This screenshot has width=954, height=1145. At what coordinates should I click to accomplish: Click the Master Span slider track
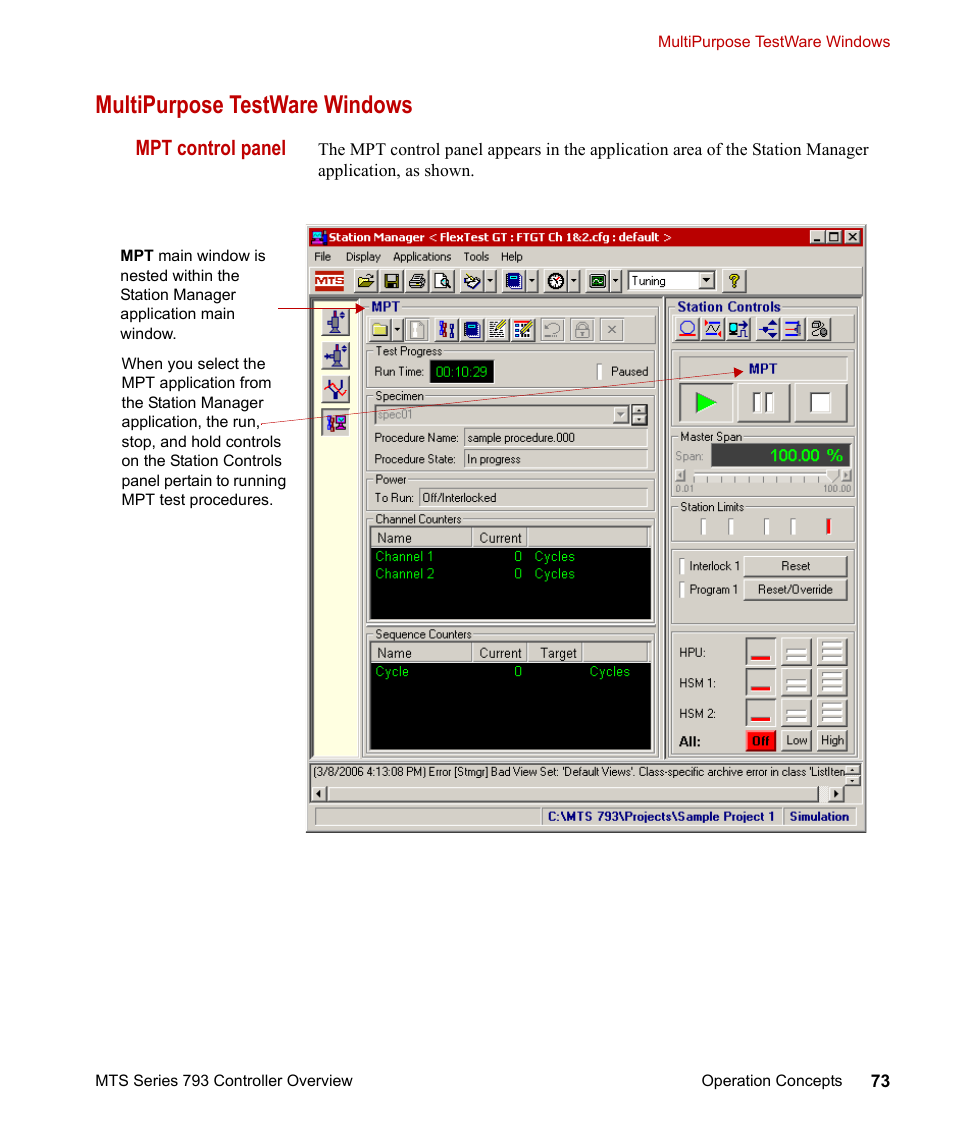click(762, 478)
